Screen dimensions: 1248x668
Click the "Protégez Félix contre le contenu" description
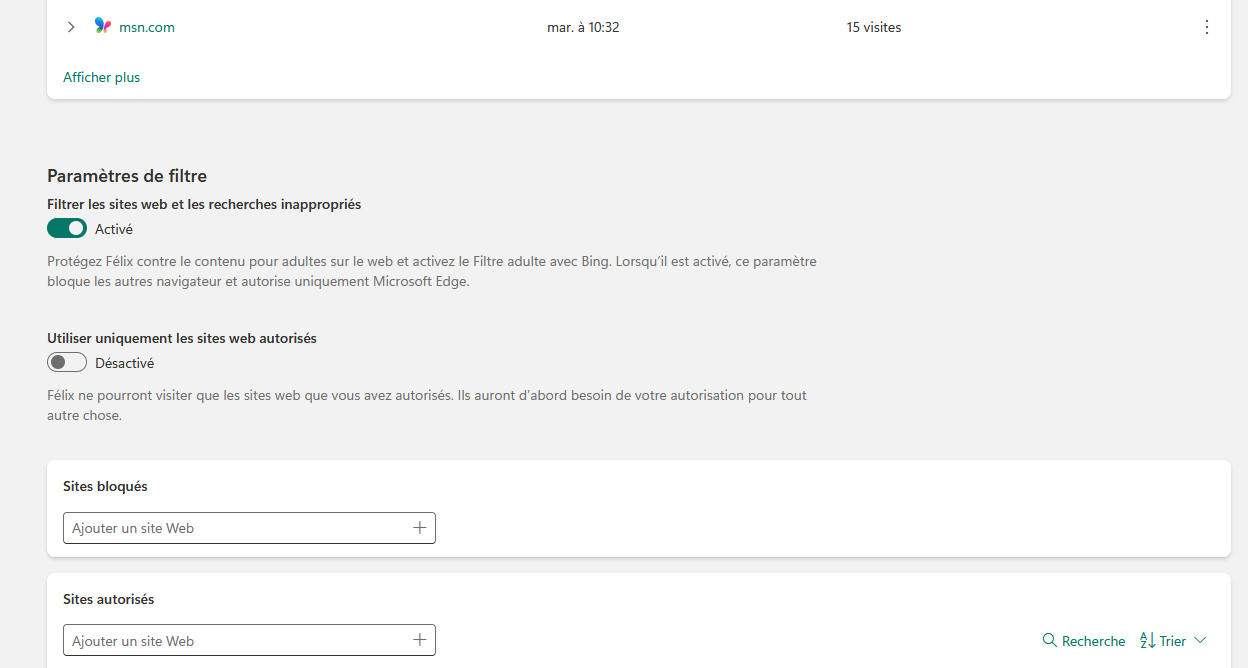pos(432,271)
